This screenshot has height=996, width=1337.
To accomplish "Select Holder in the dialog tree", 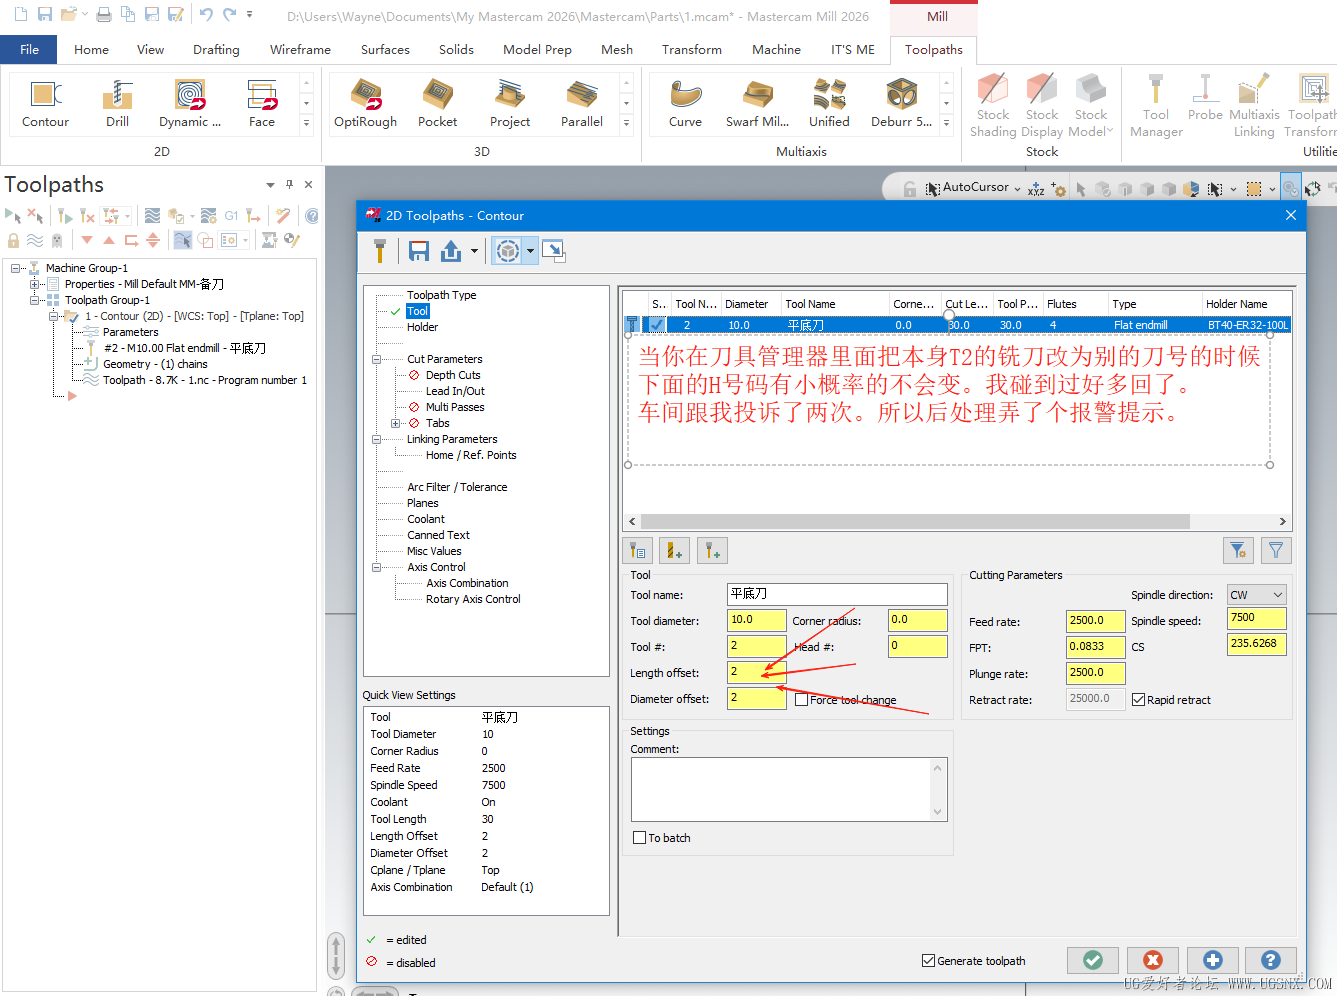I will pyautogui.click(x=422, y=327).
